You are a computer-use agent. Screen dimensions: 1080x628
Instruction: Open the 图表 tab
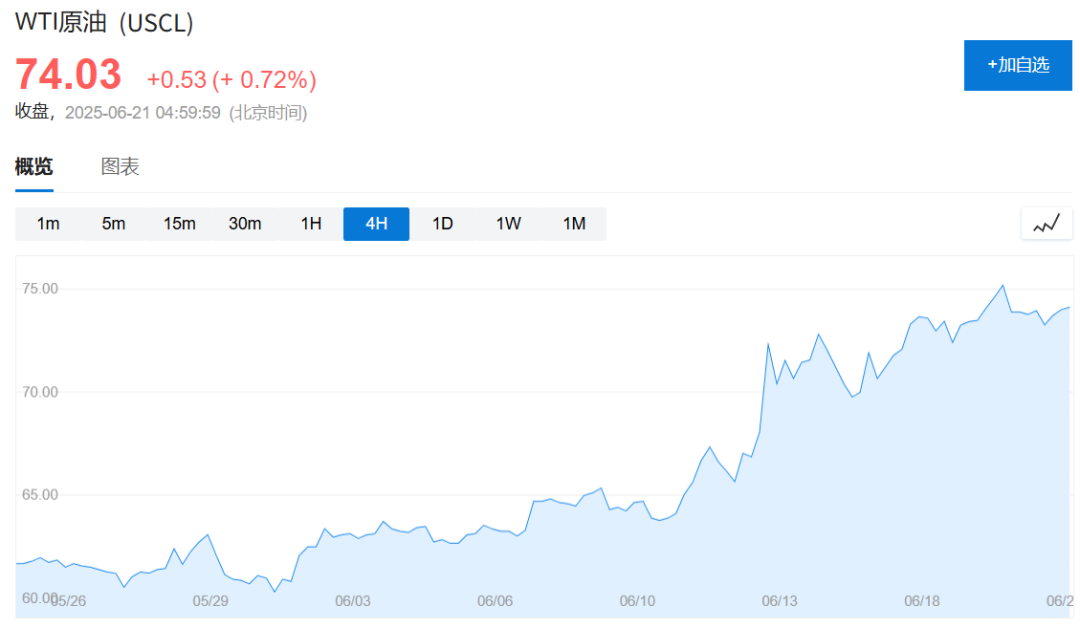click(x=120, y=167)
